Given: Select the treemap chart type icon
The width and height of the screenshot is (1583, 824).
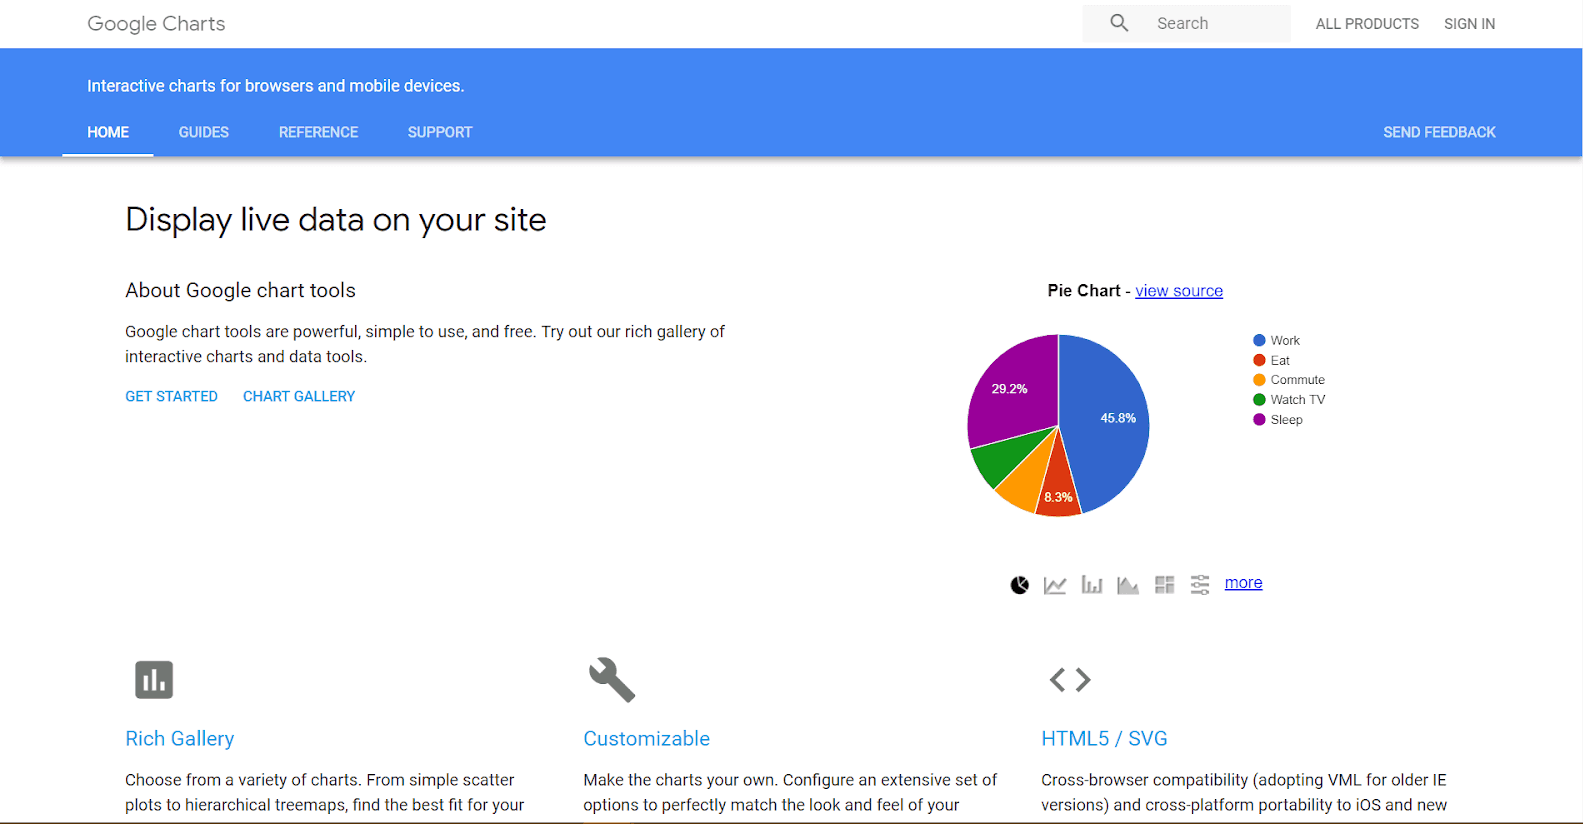Looking at the screenshot, I should (x=1164, y=585).
